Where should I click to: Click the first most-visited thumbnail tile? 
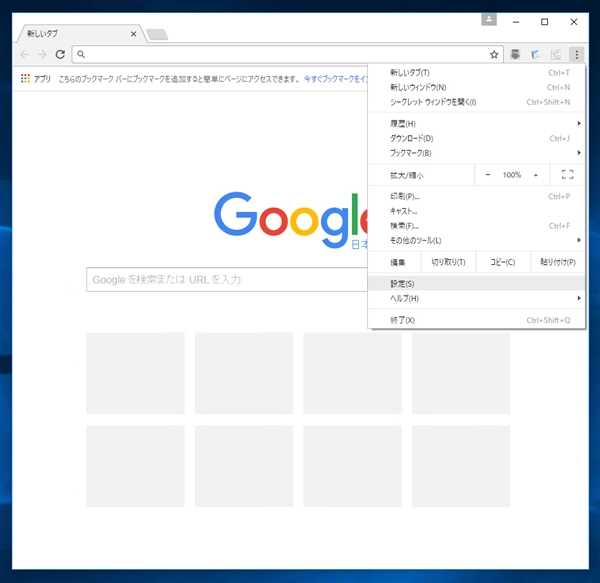pyautogui.click(x=135, y=373)
